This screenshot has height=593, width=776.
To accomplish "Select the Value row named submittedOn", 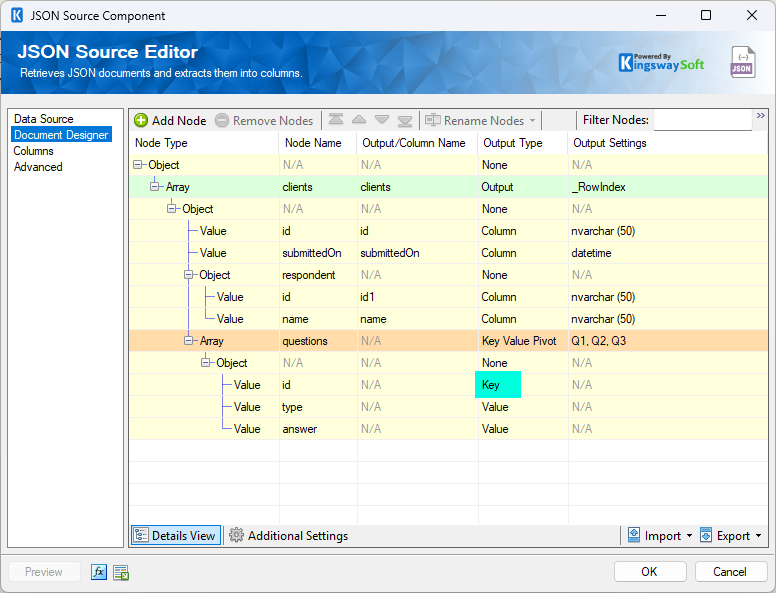I will tap(448, 252).
